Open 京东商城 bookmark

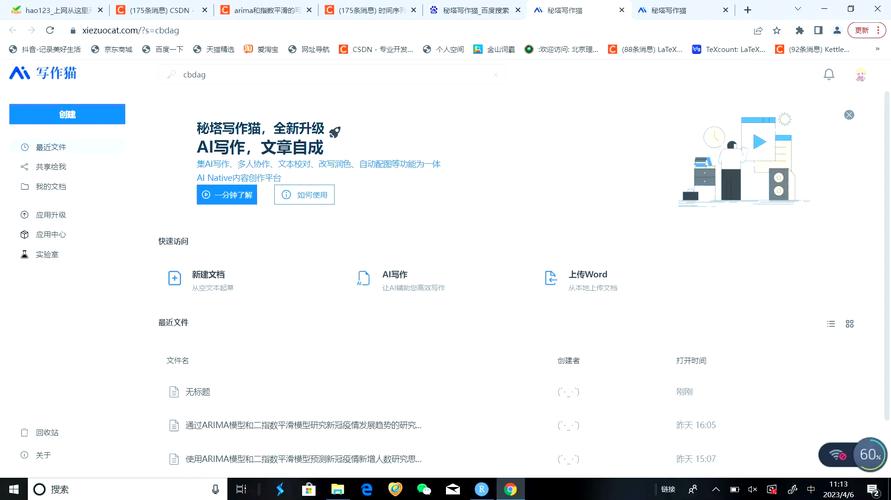[111, 49]
